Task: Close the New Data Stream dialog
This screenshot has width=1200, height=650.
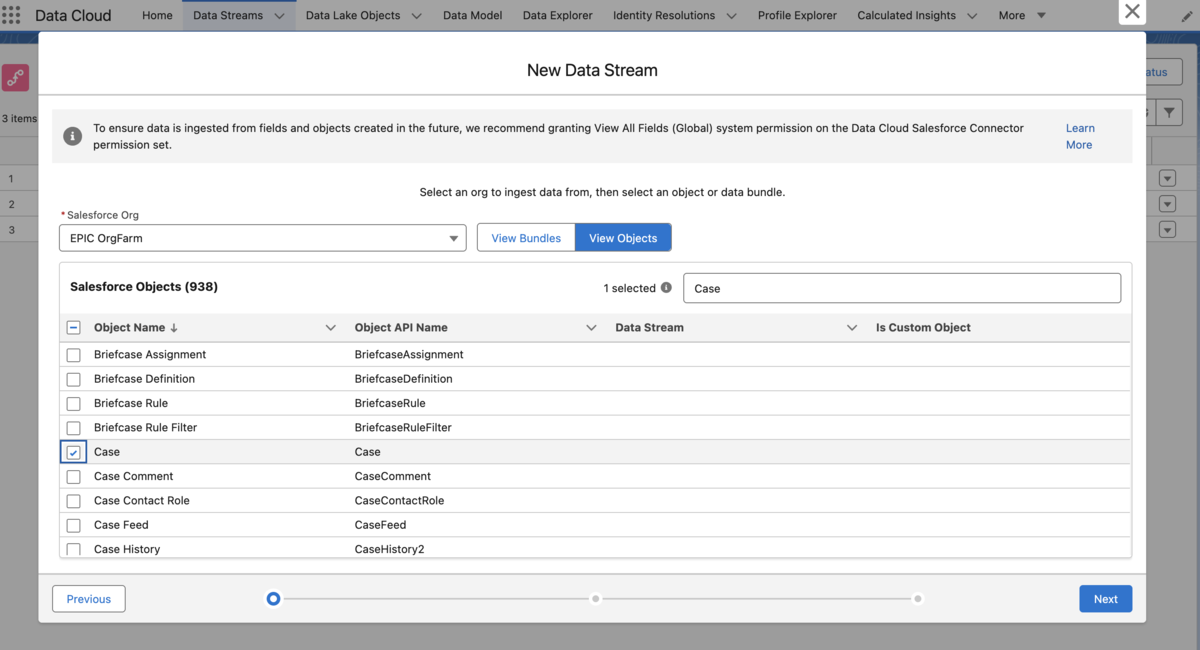Action: (x=1132, y=11)
